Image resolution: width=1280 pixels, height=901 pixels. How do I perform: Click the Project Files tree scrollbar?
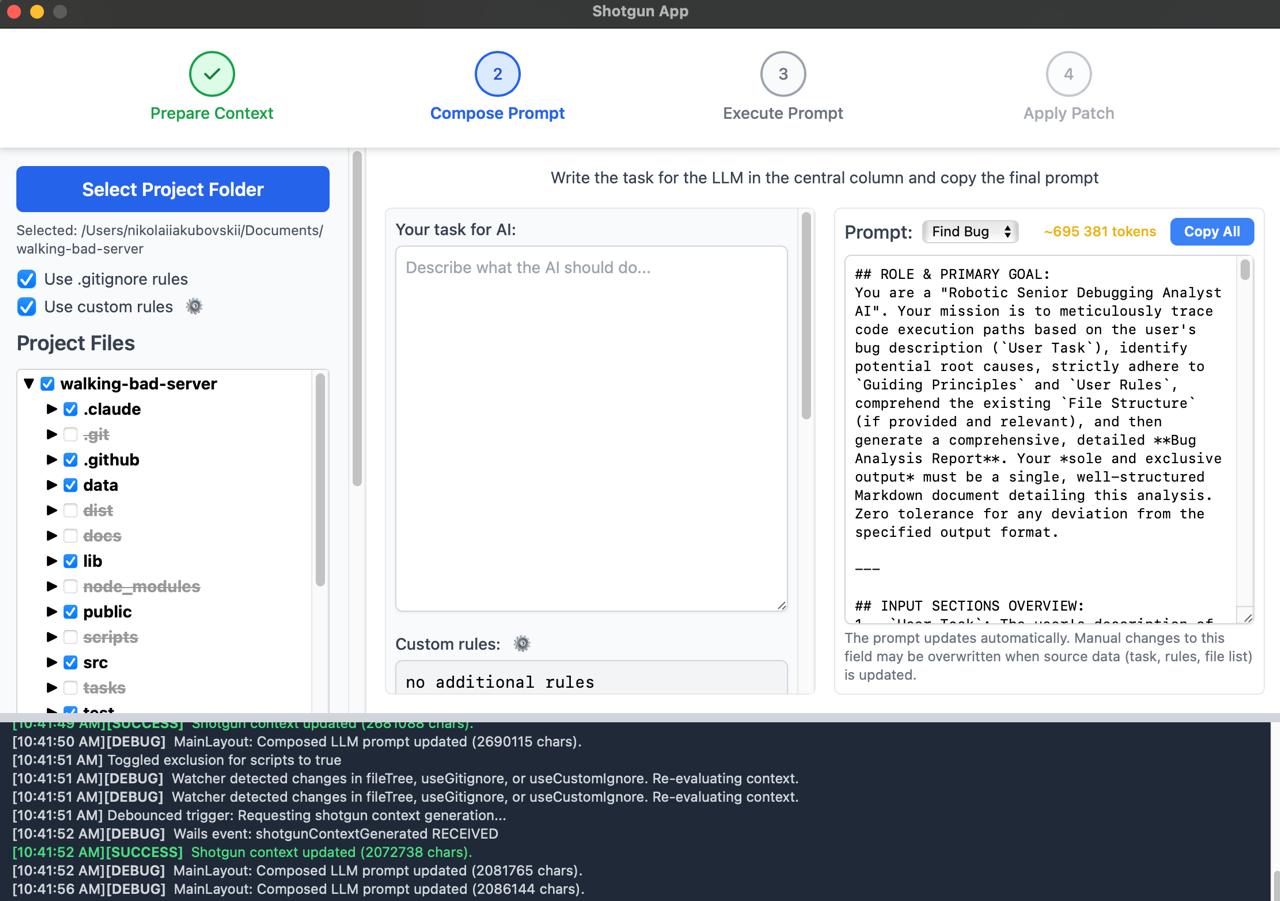pos(320,480)
